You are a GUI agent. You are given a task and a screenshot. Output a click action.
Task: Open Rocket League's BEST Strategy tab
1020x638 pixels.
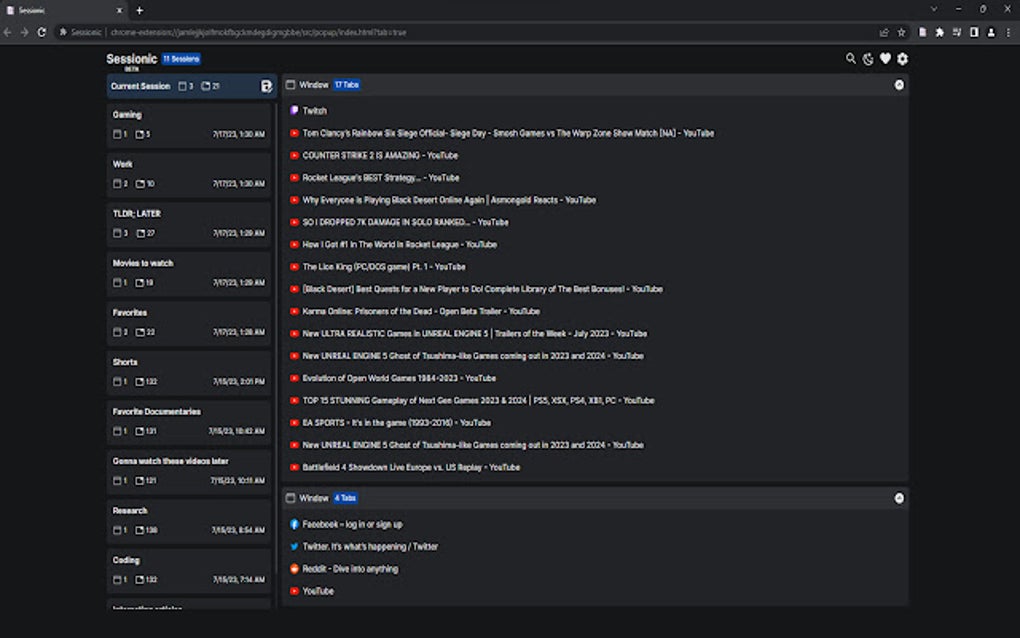pos(381,178)
